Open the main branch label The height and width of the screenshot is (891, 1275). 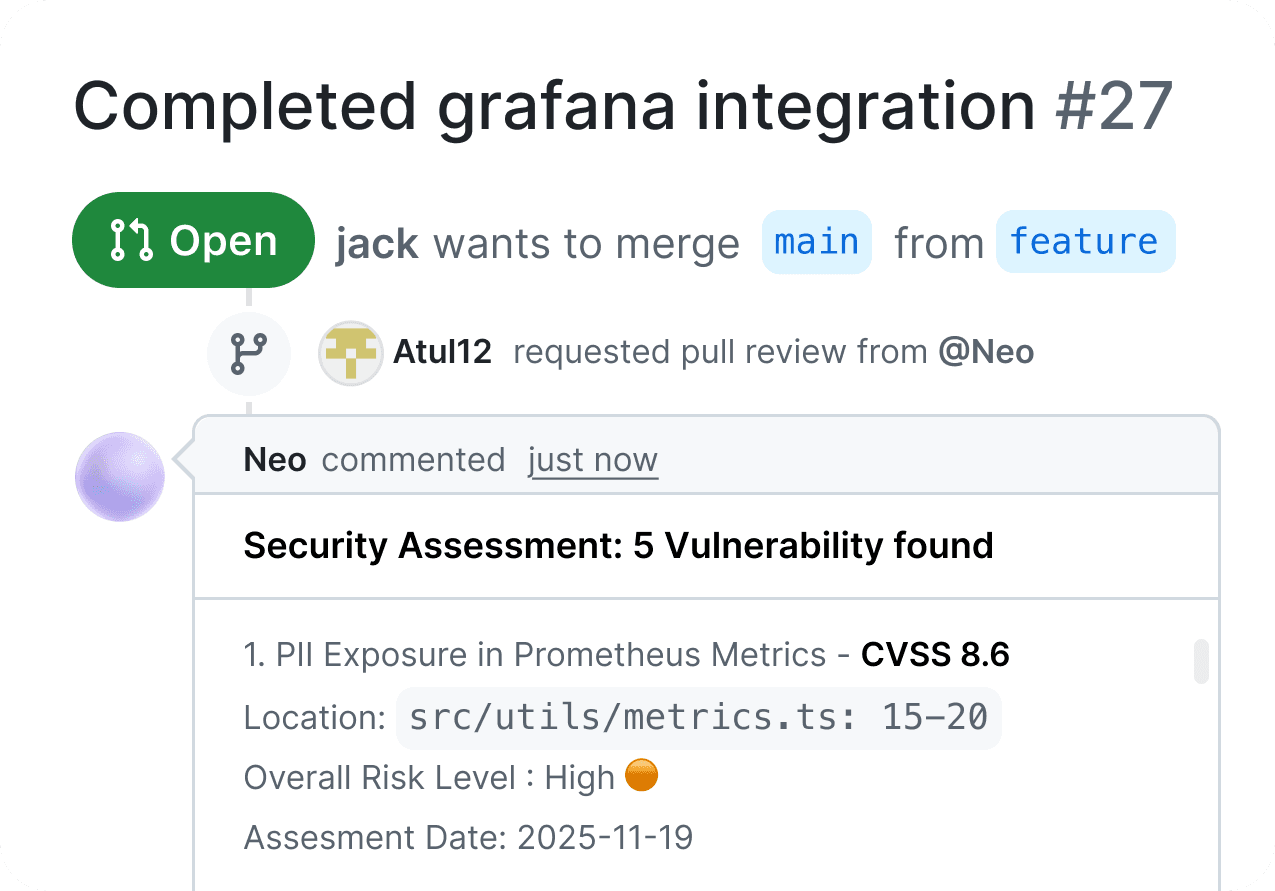coord(816,241)
